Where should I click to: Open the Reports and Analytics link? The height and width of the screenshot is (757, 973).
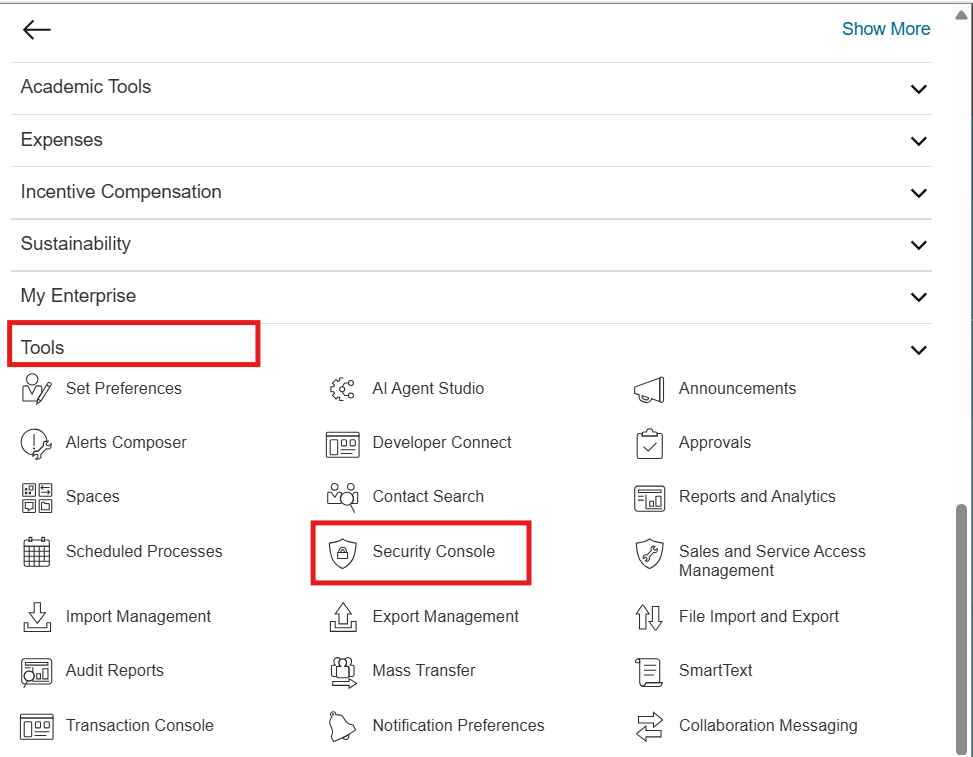756,497
